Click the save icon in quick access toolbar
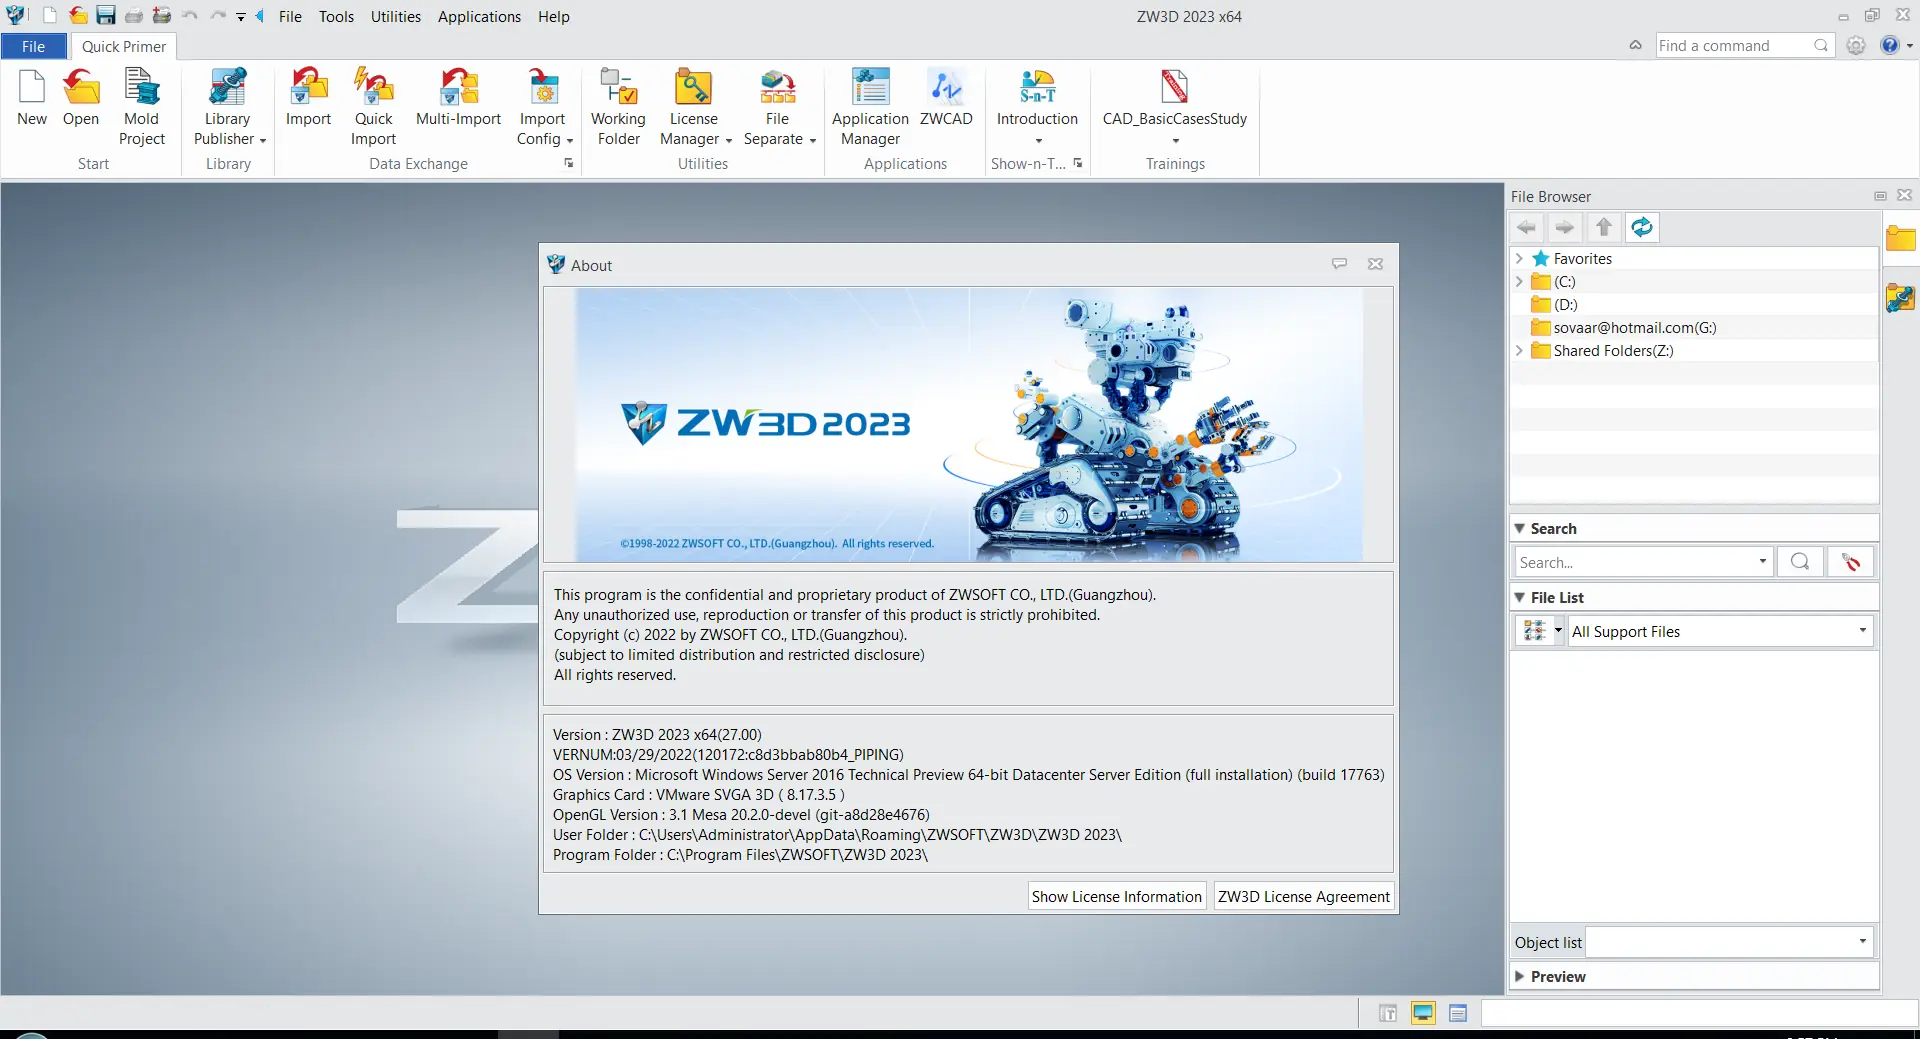Image resolution: width=1920 pixels, height=1039 pixels. coord(106,16)
